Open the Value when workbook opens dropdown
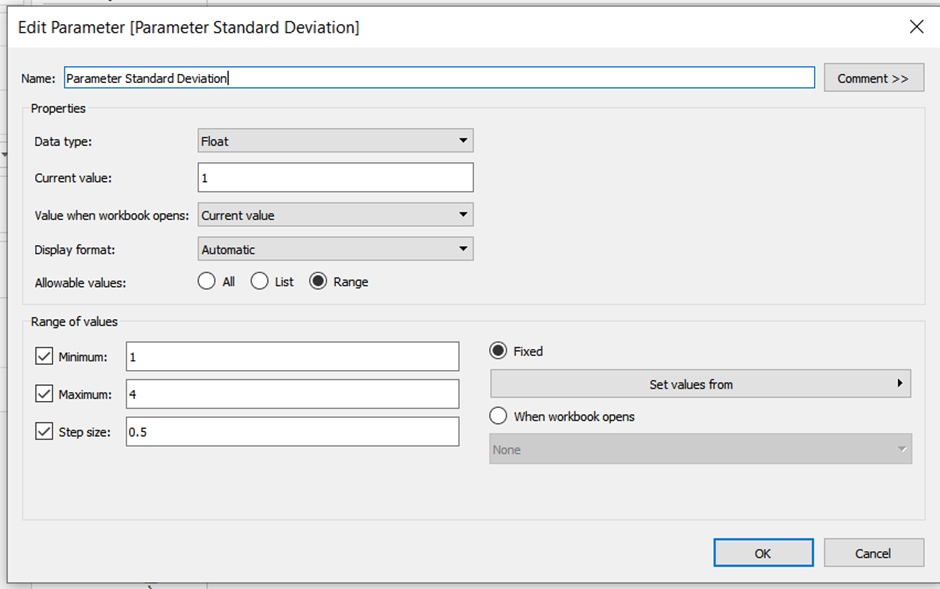This screenshot has width=940, height=589. [335, 214]
